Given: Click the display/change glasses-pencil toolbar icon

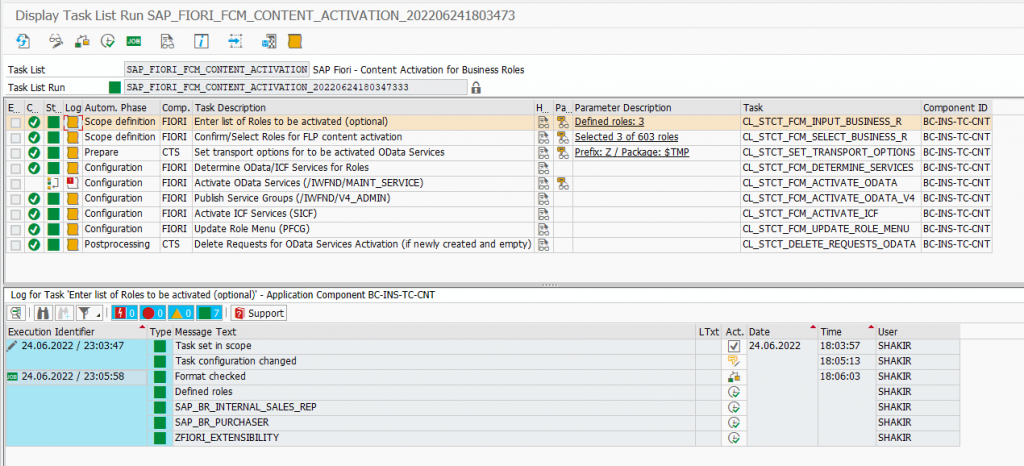Looking at the screenshot, I should [x=56, y=41].
